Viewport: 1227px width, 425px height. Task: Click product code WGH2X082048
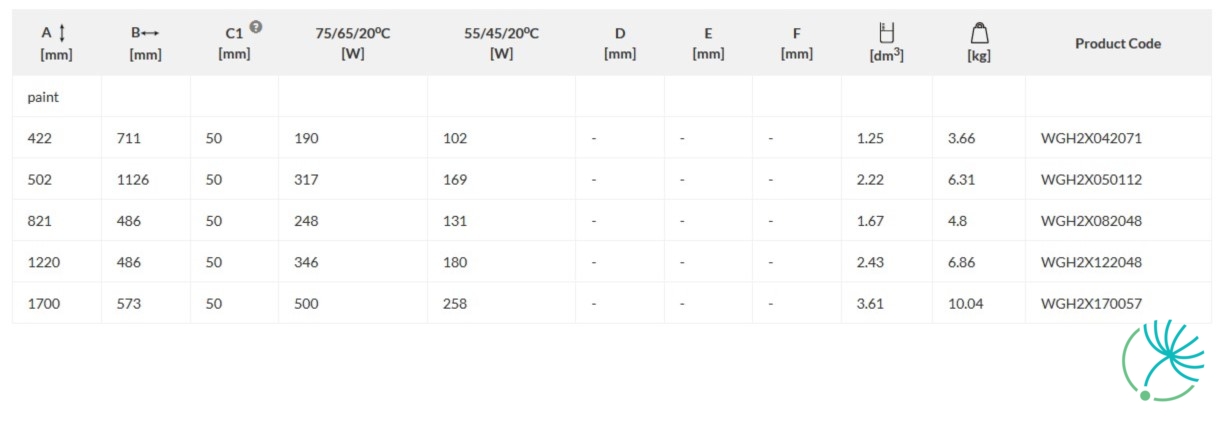tap(1091, 221)
